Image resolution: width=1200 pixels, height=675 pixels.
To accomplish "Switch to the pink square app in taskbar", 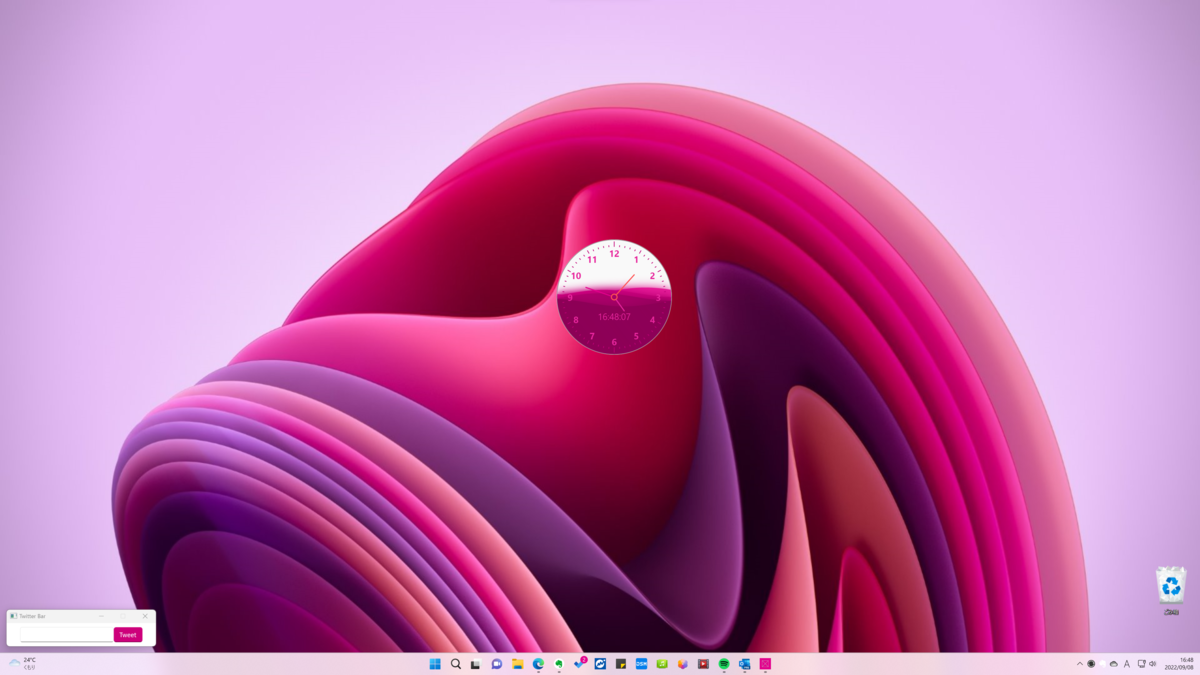I will point(765,664).
